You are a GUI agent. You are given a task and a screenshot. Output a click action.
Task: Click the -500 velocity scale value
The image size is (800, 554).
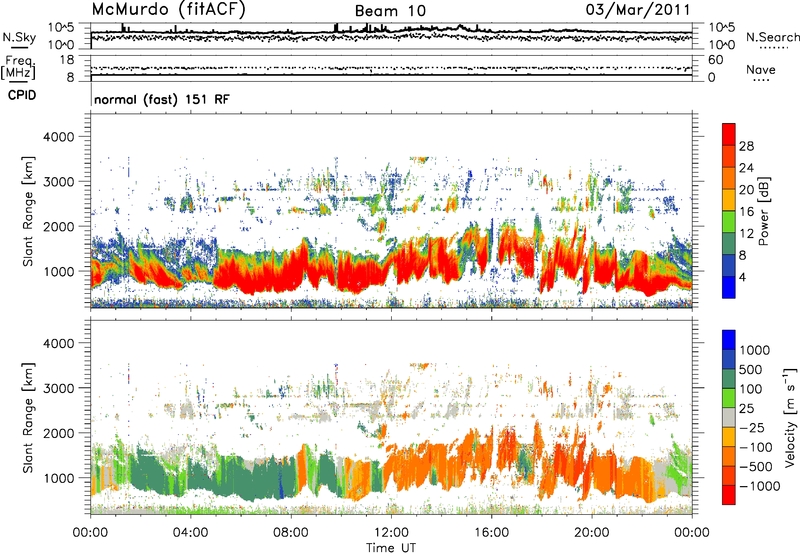coord(756,466)
